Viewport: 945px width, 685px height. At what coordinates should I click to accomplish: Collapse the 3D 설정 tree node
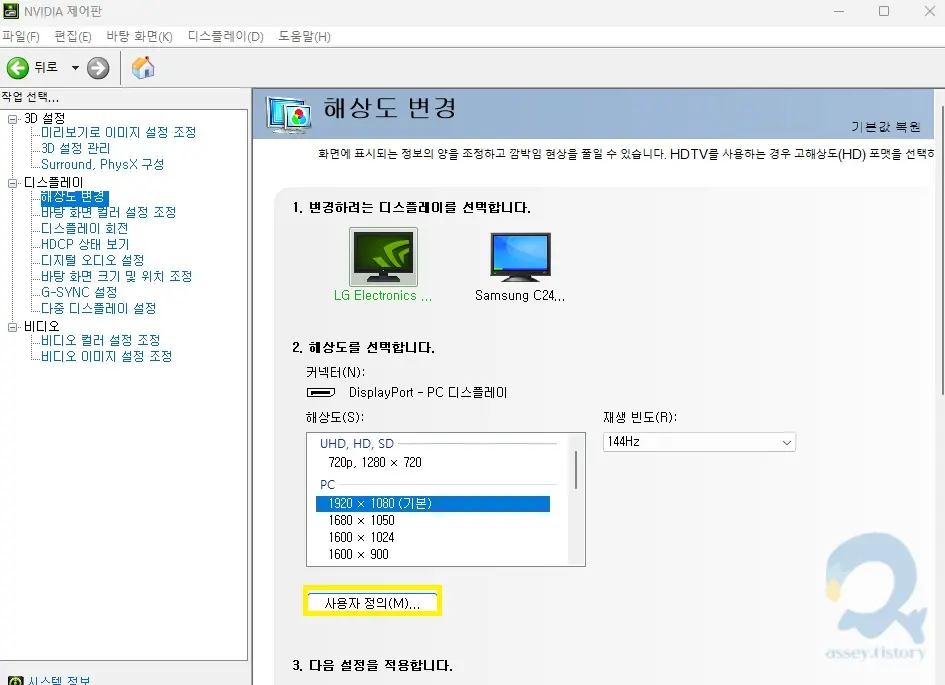pos(12,119)
